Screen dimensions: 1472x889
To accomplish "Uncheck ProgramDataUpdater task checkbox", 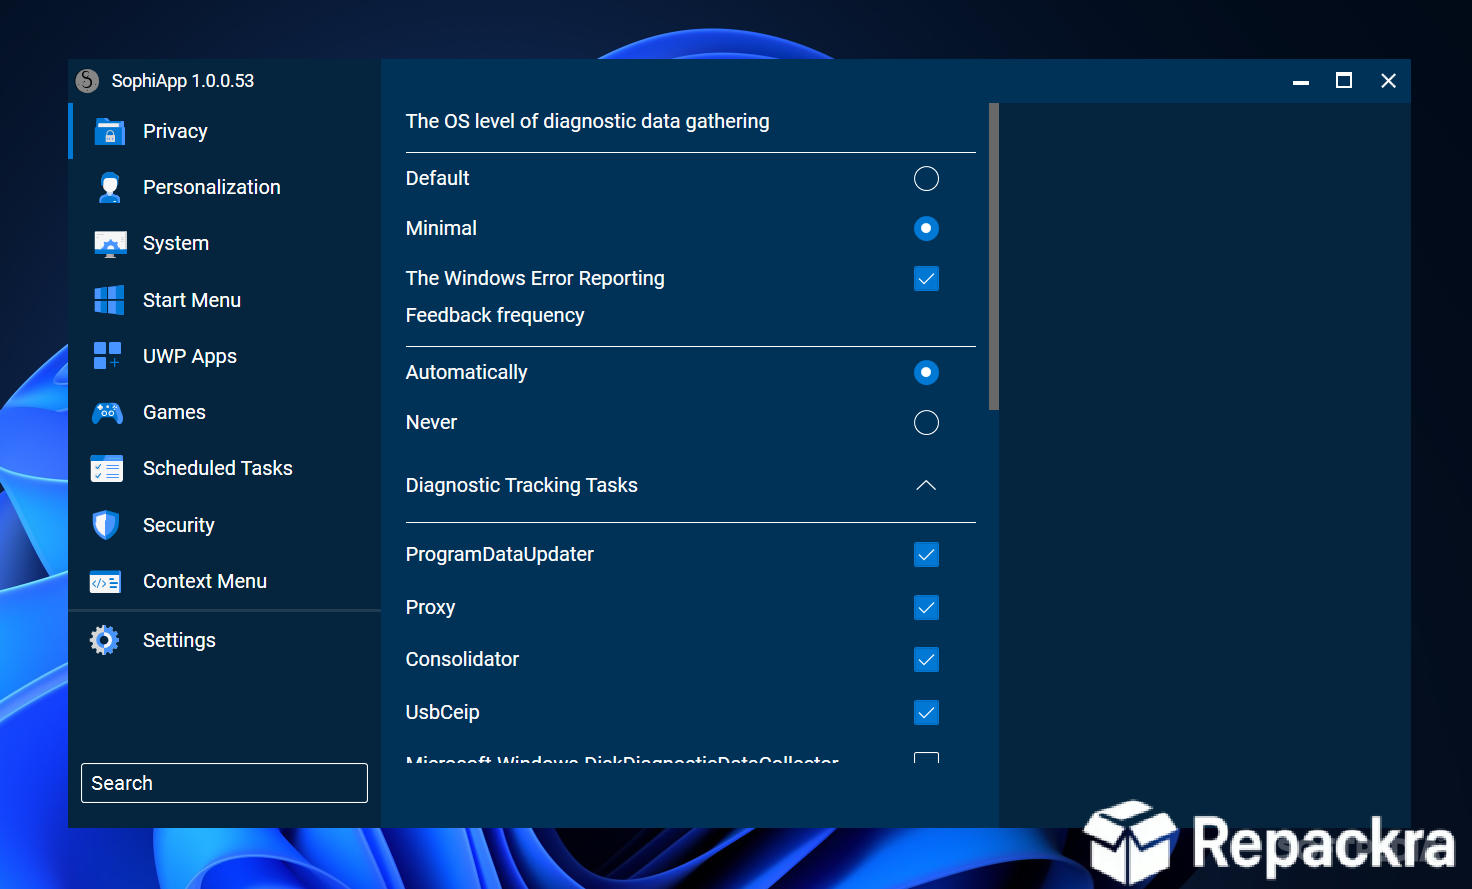I will [927, 555].
